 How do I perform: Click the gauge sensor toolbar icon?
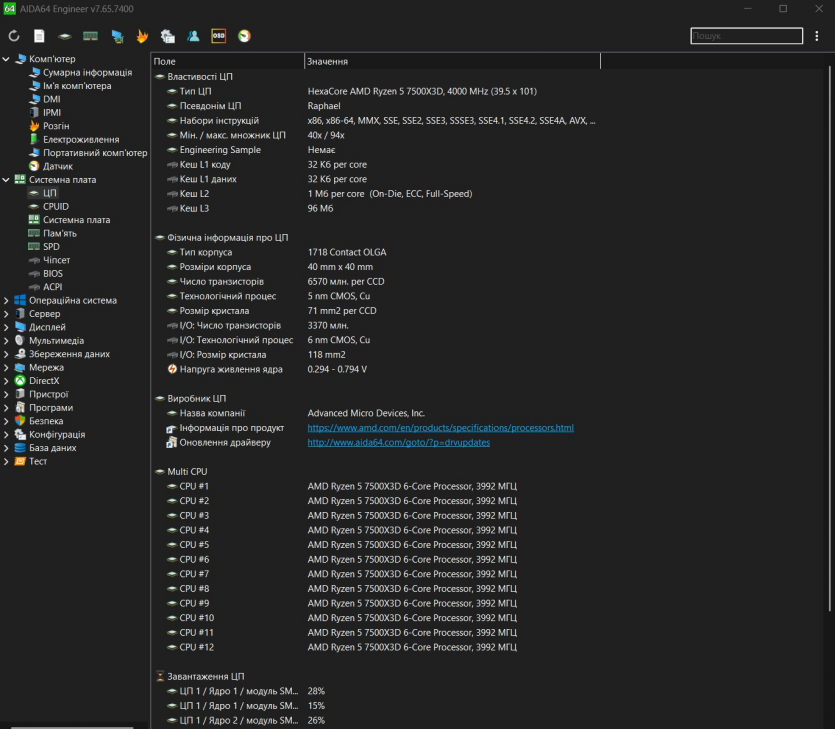tap(244, 36)
